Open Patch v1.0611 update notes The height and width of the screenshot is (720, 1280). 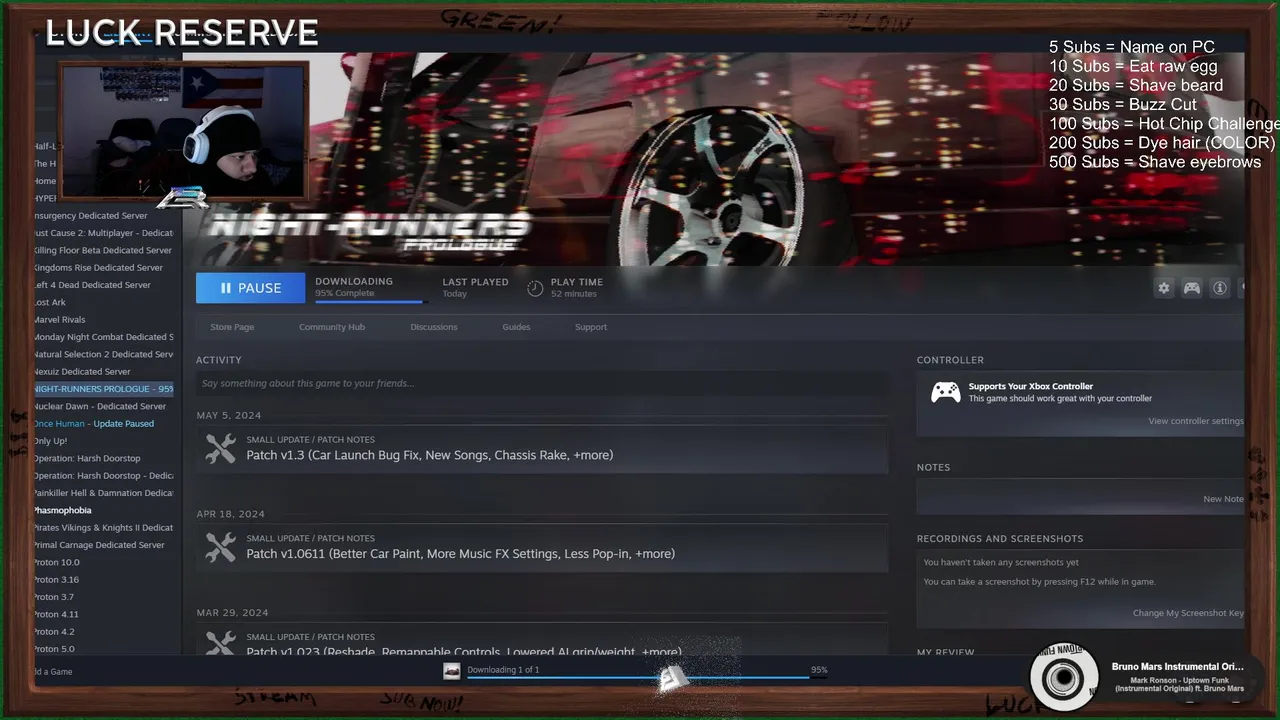[542, 547]
